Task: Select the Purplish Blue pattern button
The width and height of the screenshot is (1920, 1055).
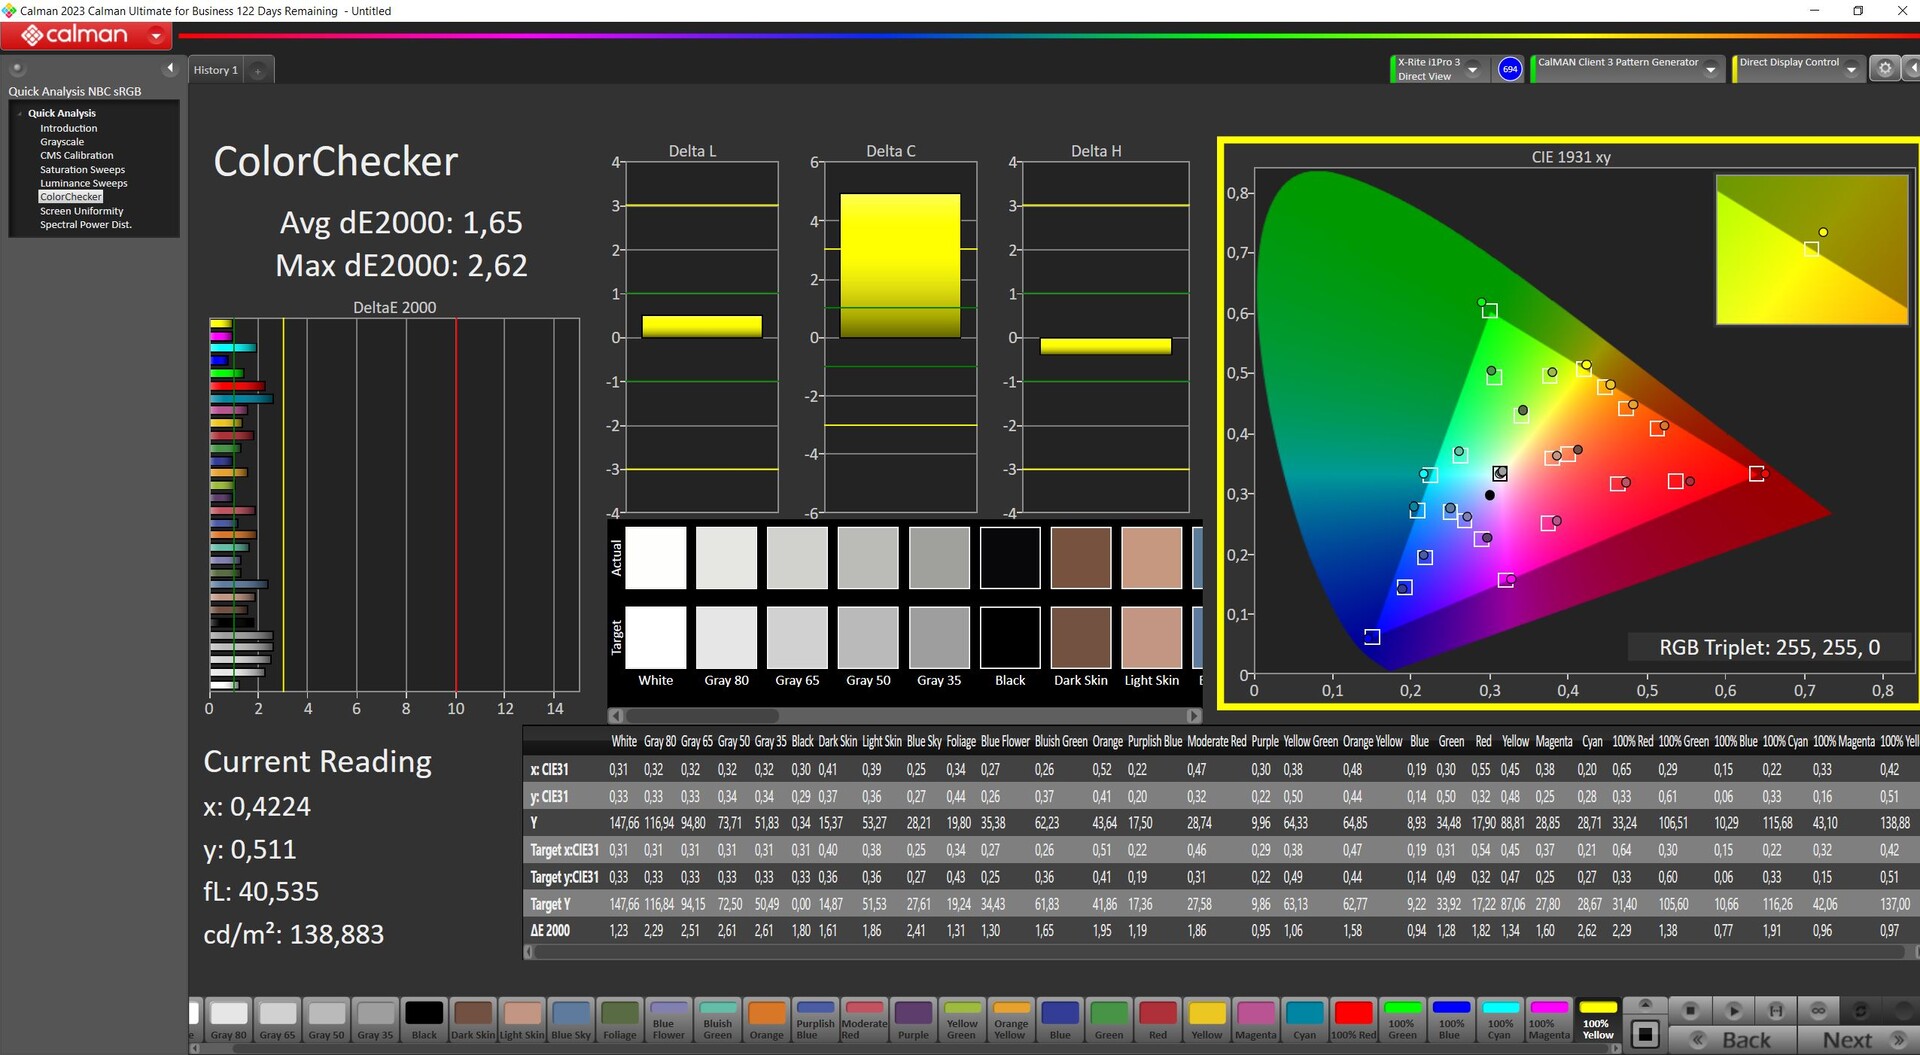Action: pyautogui.click(x=816, y=1020)
